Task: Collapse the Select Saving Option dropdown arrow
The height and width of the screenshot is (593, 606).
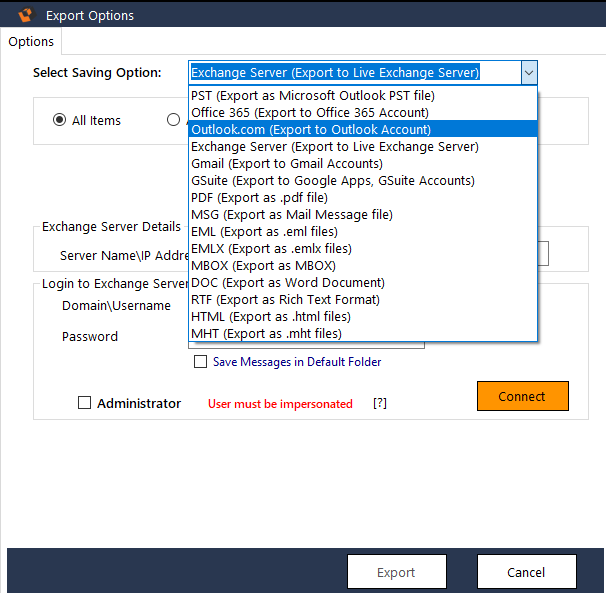Action: point(529,72)
